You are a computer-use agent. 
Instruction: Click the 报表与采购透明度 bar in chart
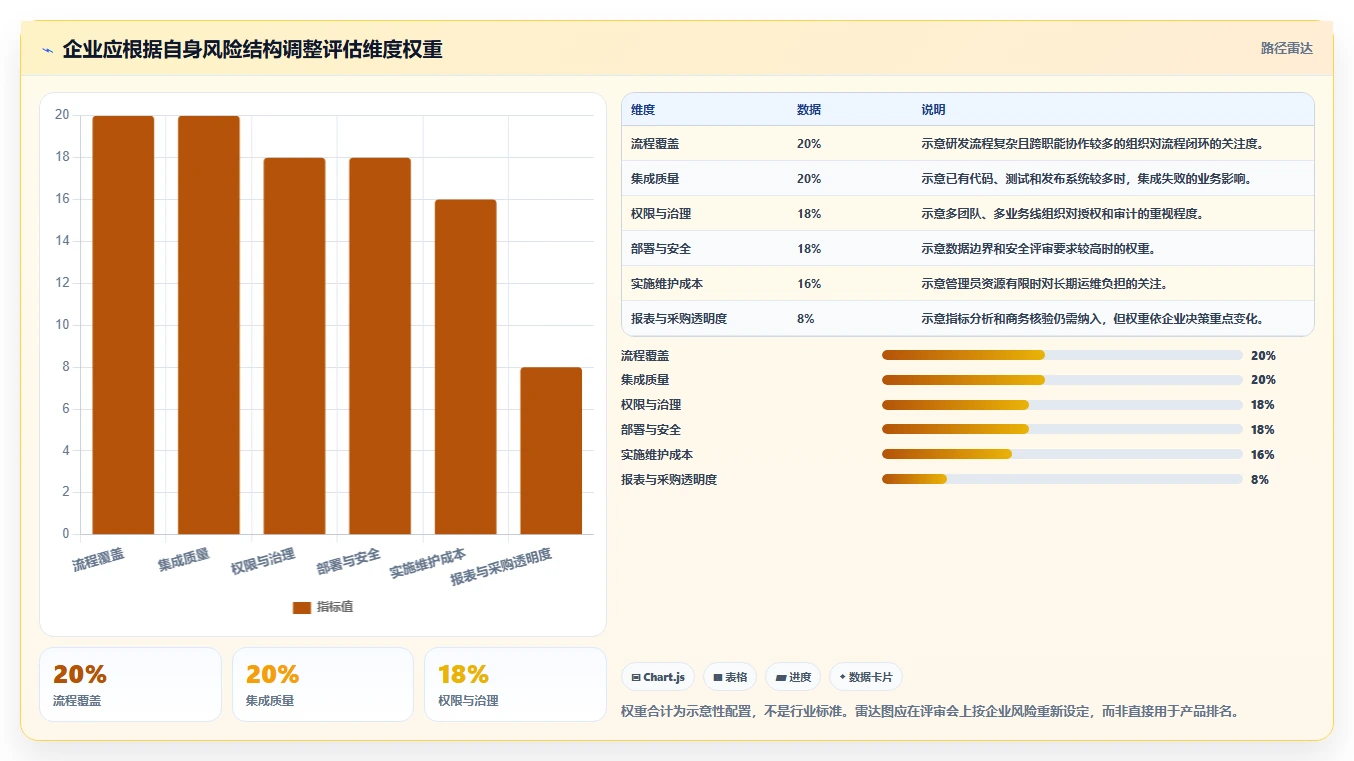coord(551,451)
